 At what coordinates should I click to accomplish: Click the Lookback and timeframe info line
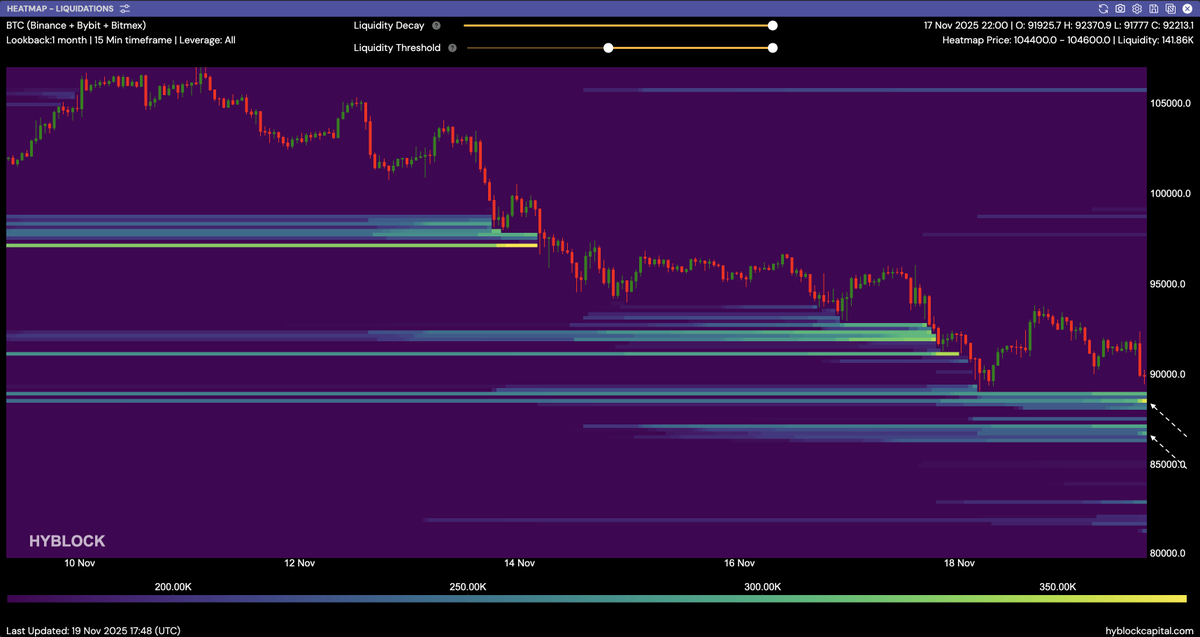pos(121,40)
